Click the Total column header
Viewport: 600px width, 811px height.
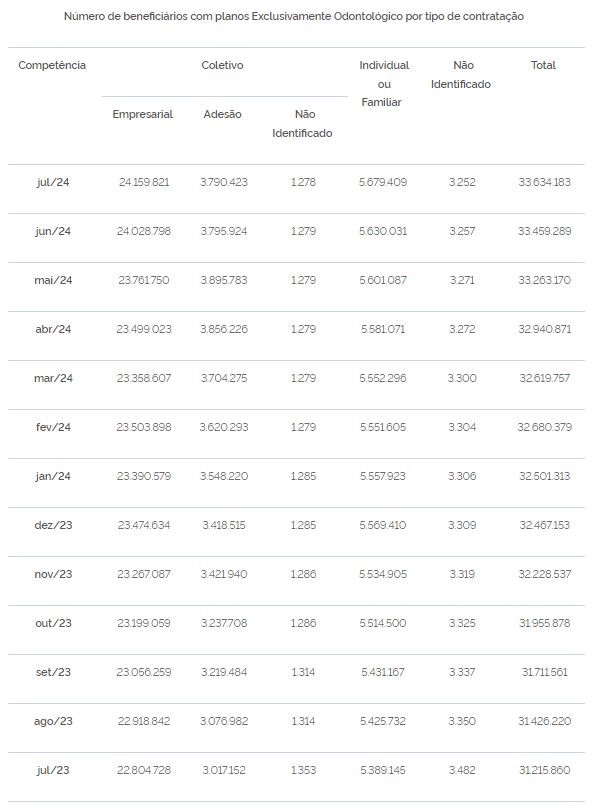[543, 65]
